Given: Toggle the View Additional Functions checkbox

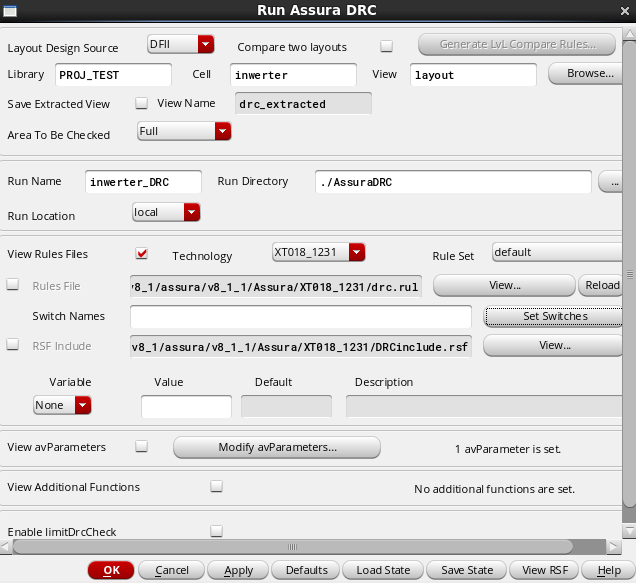Looking at the screenshot, I should point(216,486).
